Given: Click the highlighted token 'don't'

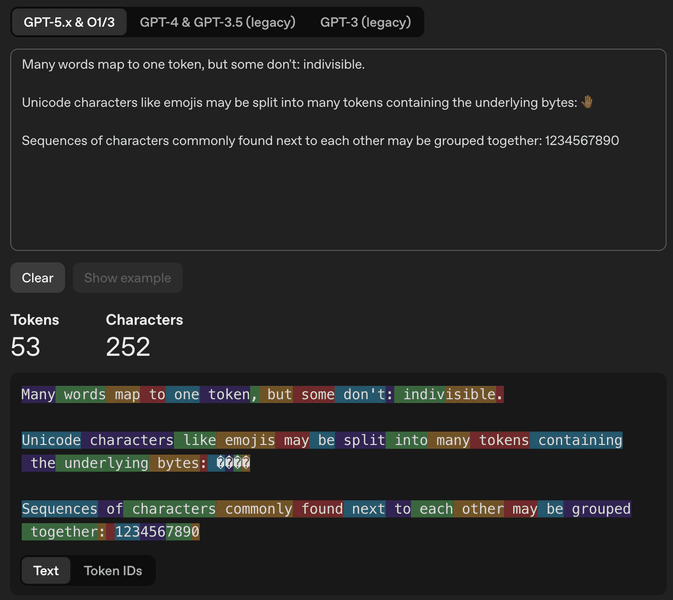Looking at the screenshot, I should 361,394.
